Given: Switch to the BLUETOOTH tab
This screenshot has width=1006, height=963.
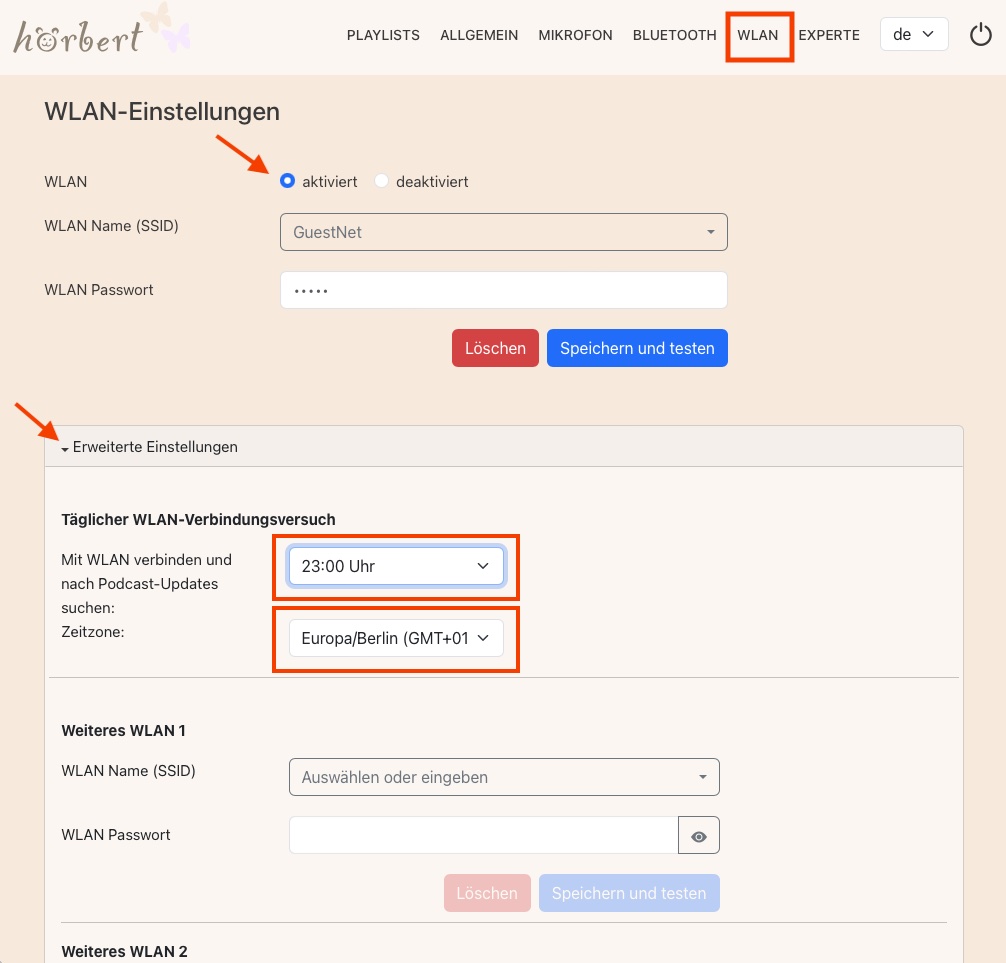Looking at the screenshot, I should click(x=674, y=35).
